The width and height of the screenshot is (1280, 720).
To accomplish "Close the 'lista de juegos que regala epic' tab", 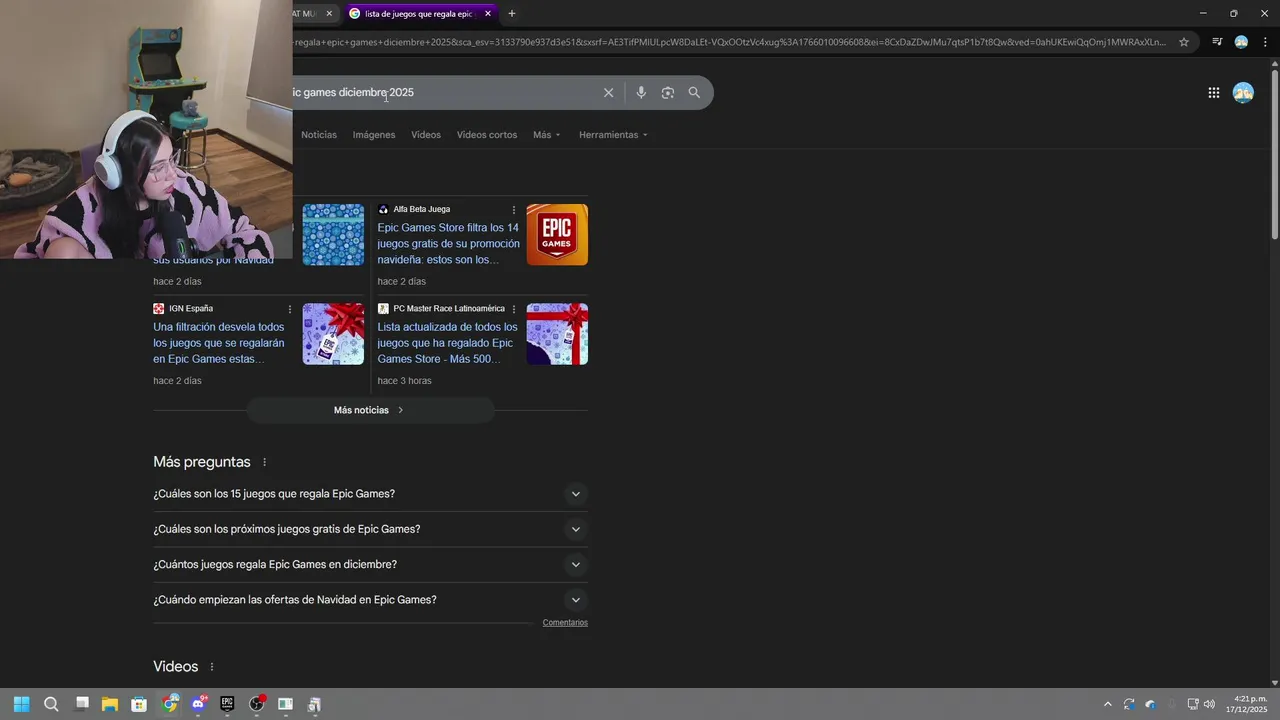I will pyautogui.click(x=488, y=14).
